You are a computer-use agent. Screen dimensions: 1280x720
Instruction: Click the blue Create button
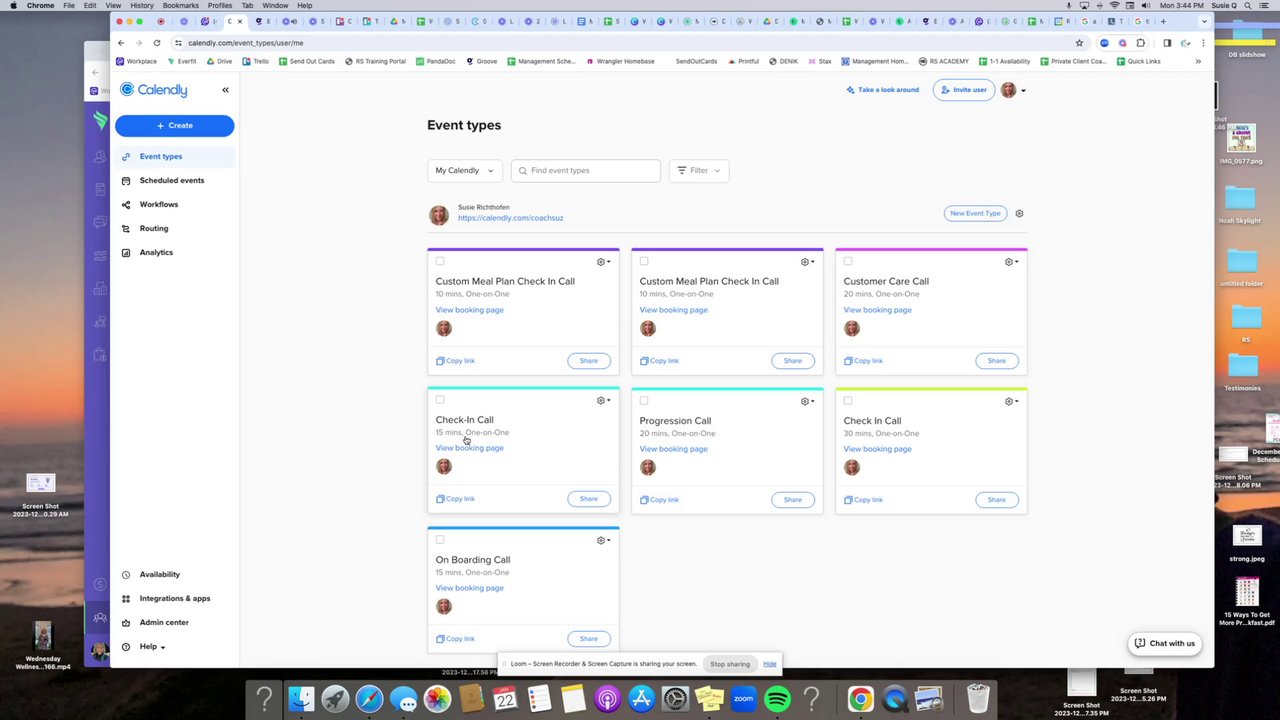click(x=175, y=126)
